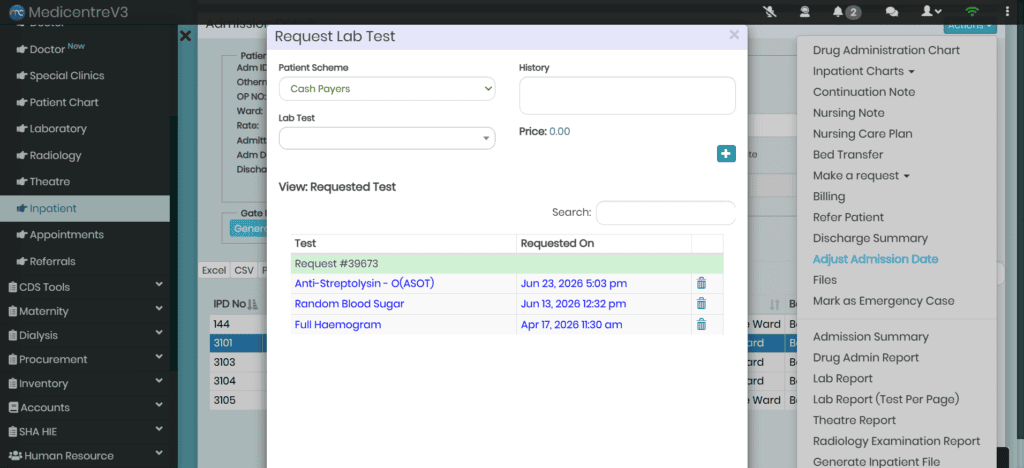Sort by IPD No column
This screenshot has height=468, width=1024.
coord(236,304)
